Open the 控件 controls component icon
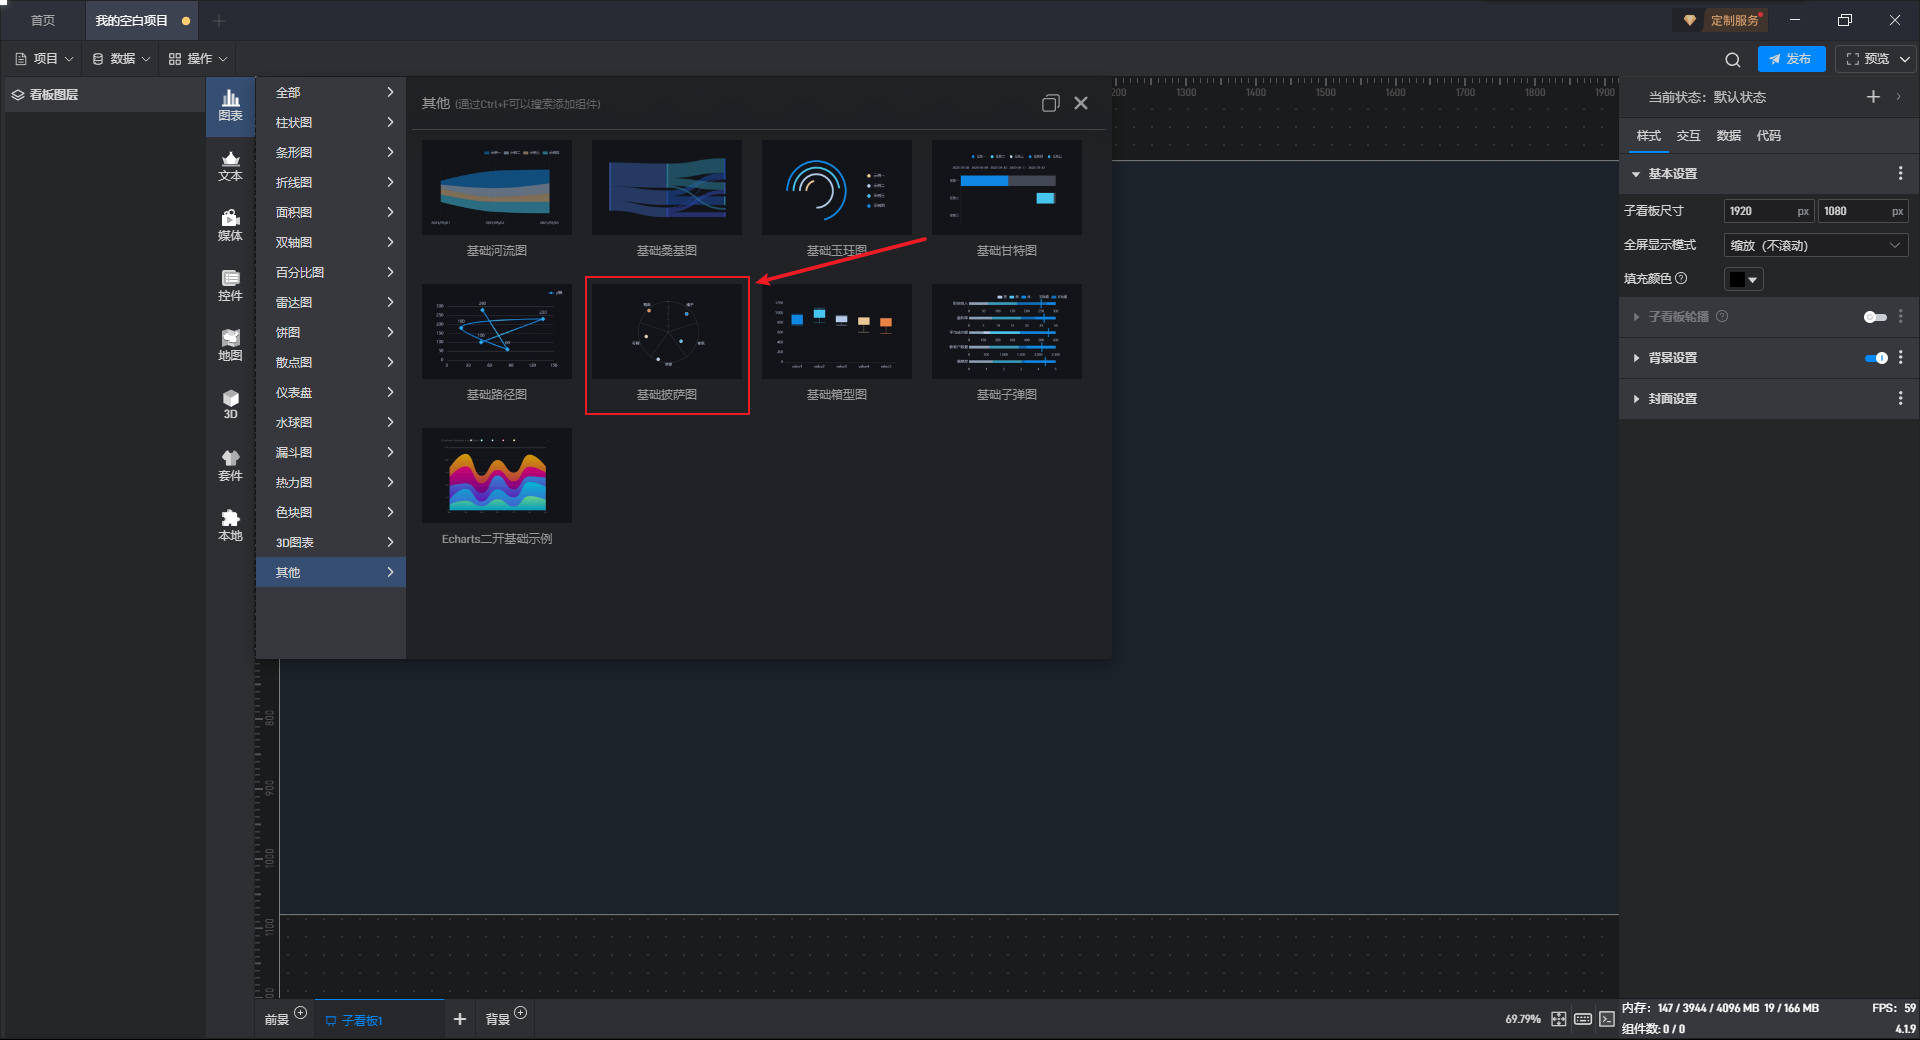Screen dimensions: 1920x1040 click(230, 286)
